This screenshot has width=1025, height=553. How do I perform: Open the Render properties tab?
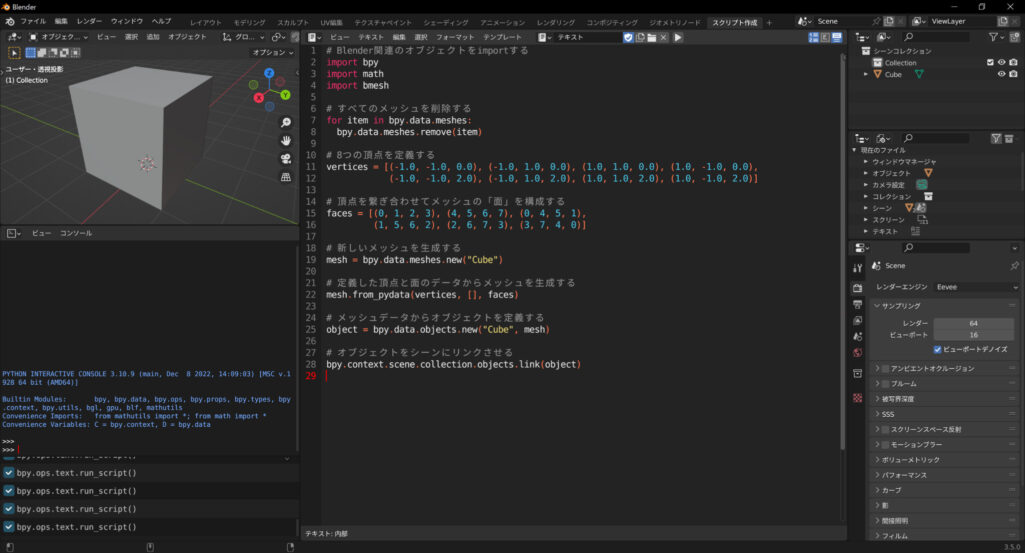(858, 288)
